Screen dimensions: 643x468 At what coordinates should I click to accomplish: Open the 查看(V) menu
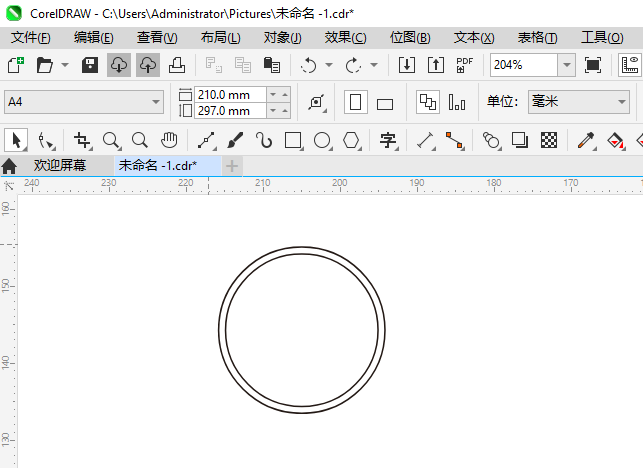[157, 38]
